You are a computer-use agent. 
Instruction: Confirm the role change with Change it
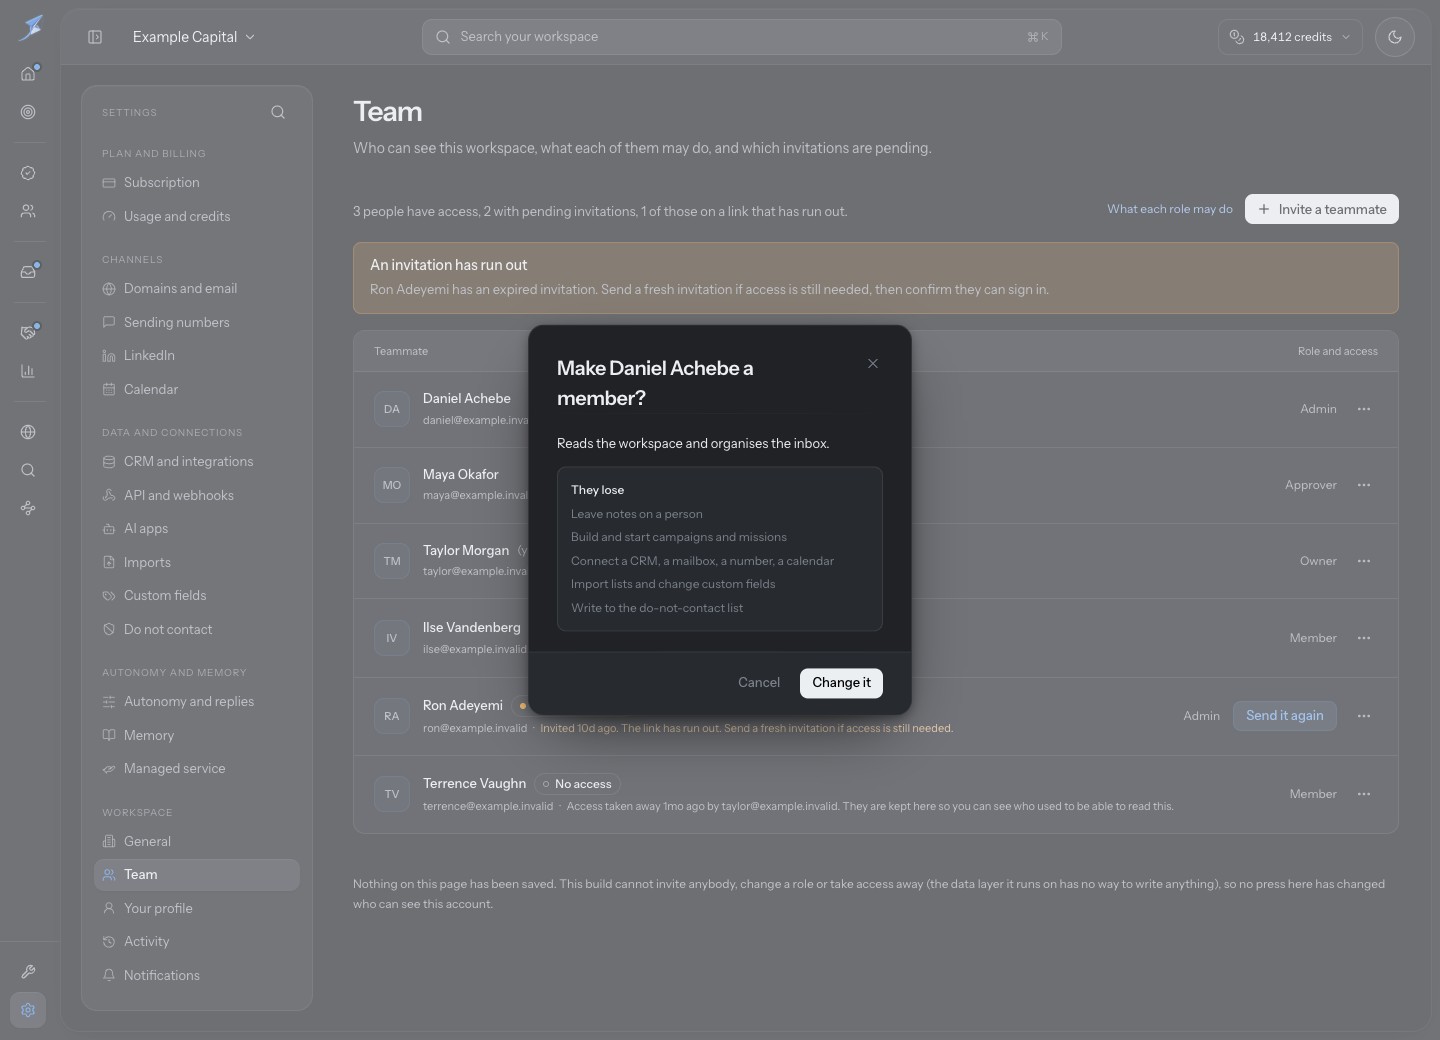tap(841, 683)
